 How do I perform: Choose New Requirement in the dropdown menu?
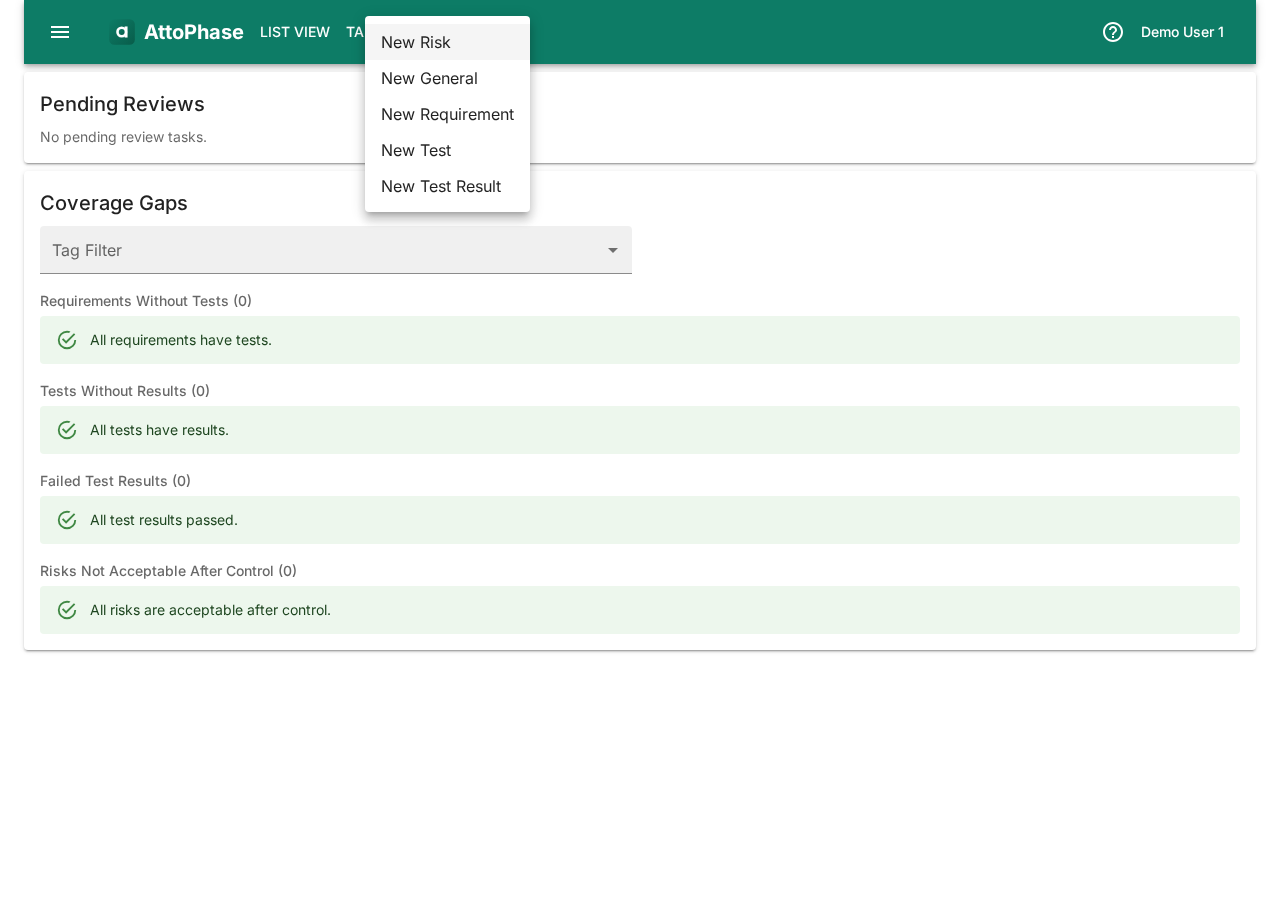coord(447,114)
